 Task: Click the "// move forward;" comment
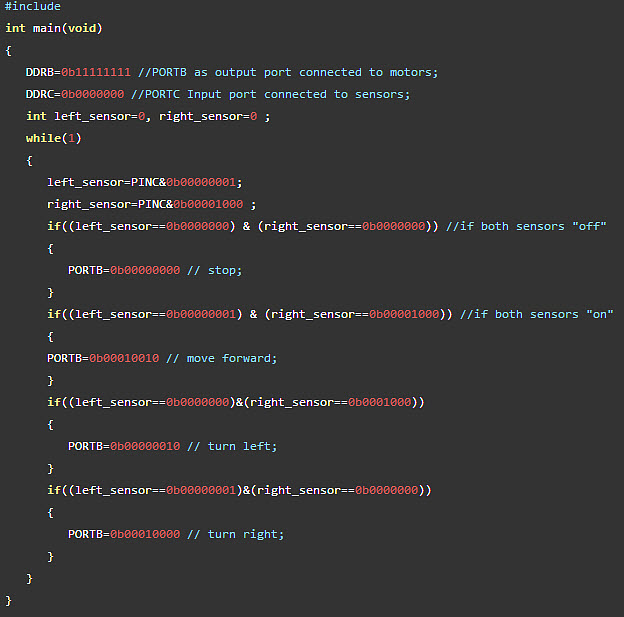pyautogui.click(x=221, y=358)
